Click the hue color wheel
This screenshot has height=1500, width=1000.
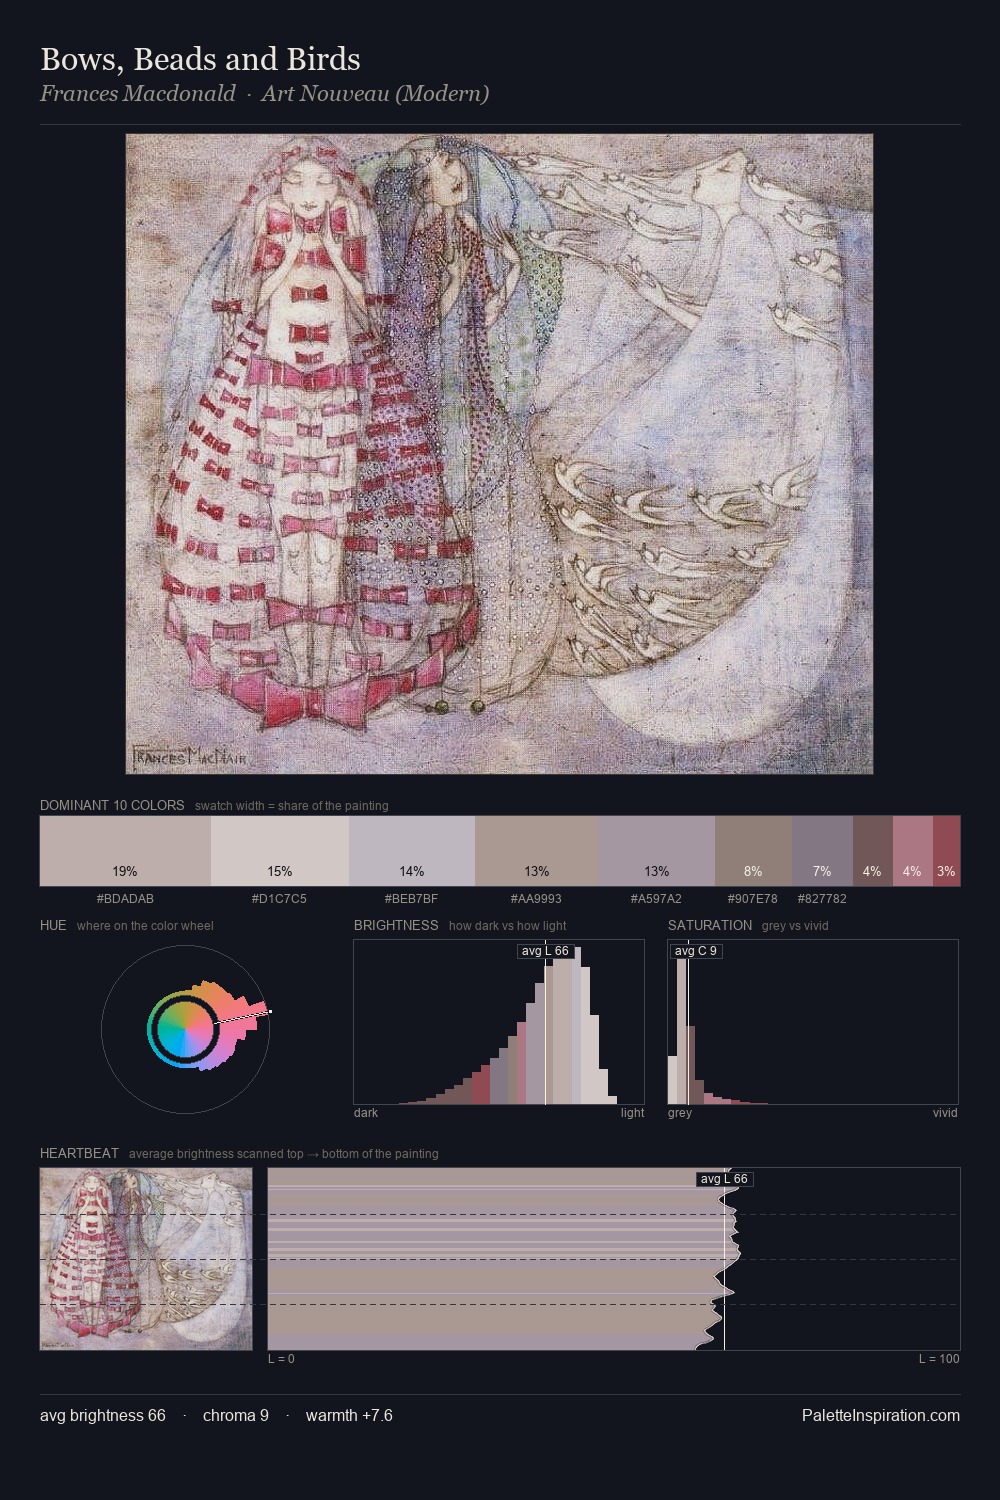[x=185, y=1028]
